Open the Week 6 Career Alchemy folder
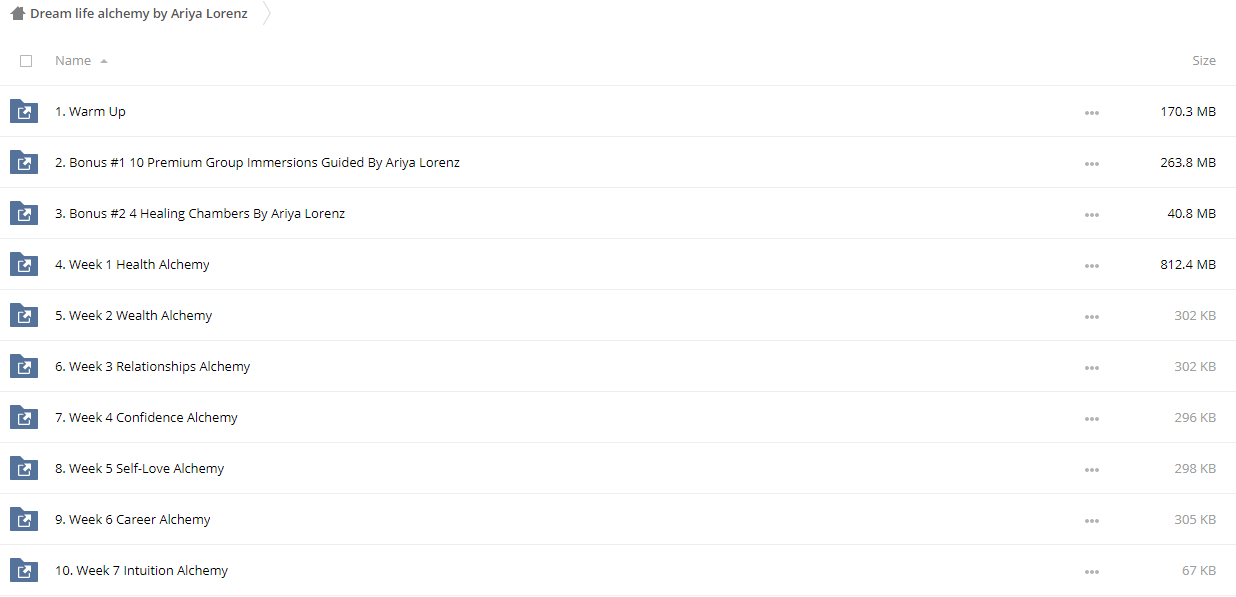The width and height of the screenshot is (1236, 597). [x=132, y=519]
